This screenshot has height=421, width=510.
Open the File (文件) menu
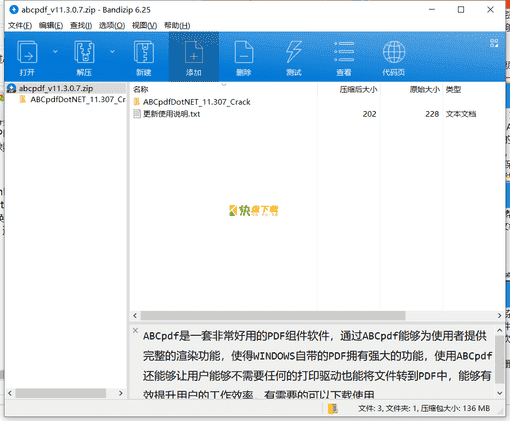point(20,25)
